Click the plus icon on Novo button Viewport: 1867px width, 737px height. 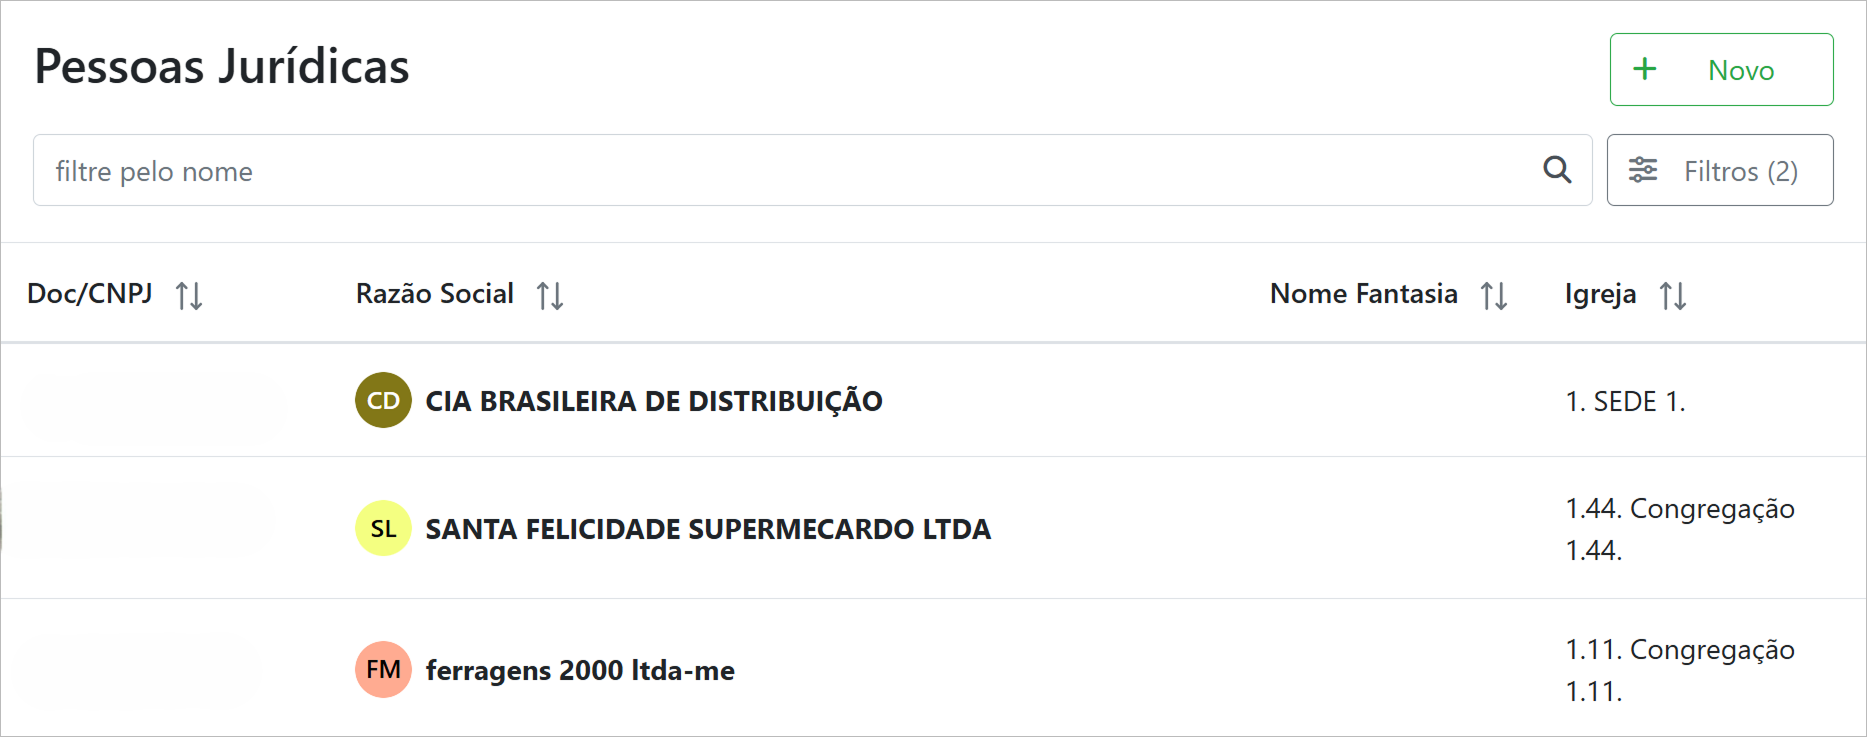coord(1645,69)
